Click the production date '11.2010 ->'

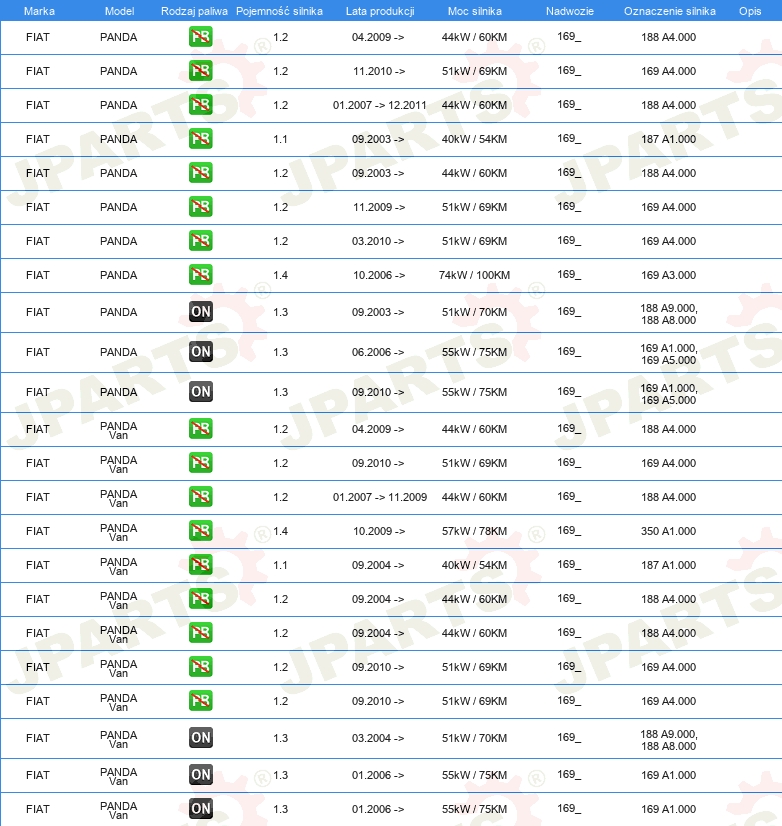pyautogui.click(x=379, y=71)
